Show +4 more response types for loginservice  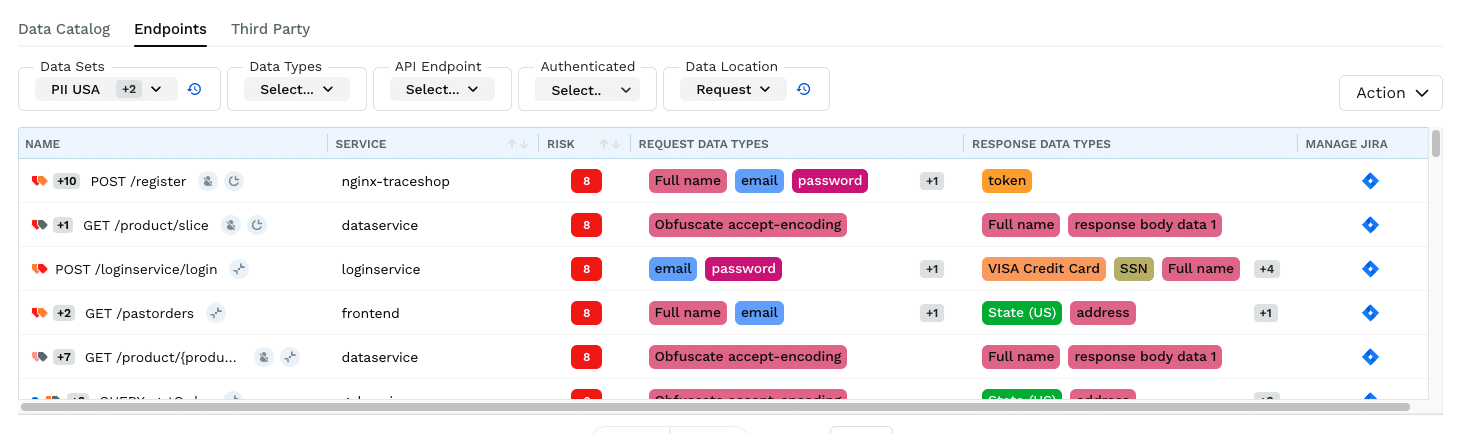1267,269
